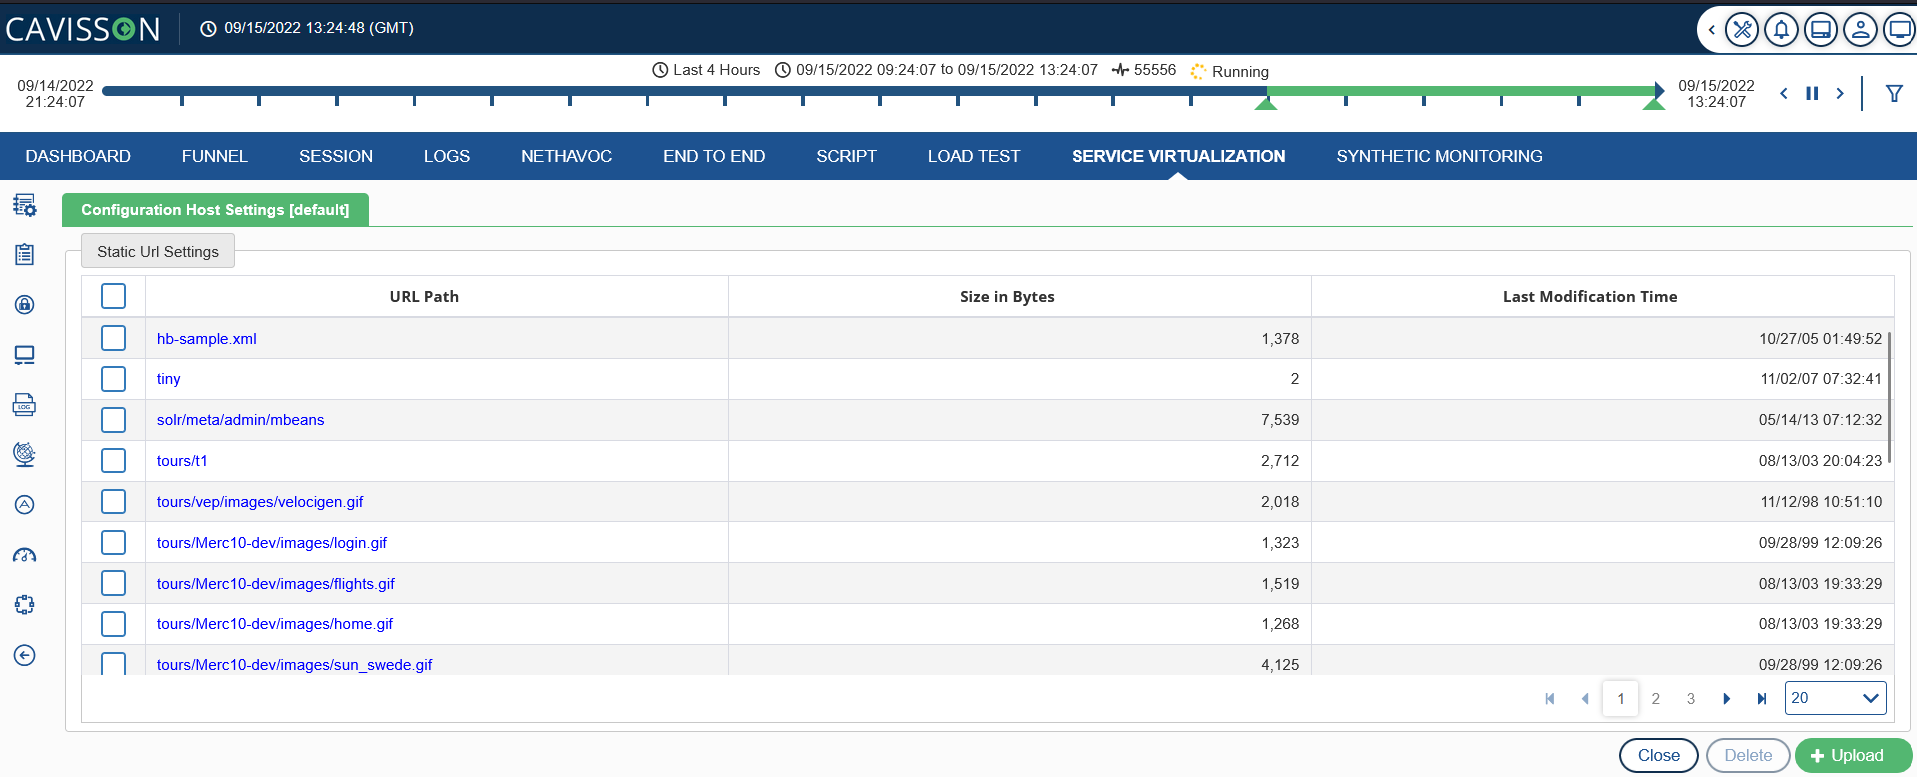Open the puzzle-frame sidebar icon
The image size is (1917, 777).
coord(25,605)
